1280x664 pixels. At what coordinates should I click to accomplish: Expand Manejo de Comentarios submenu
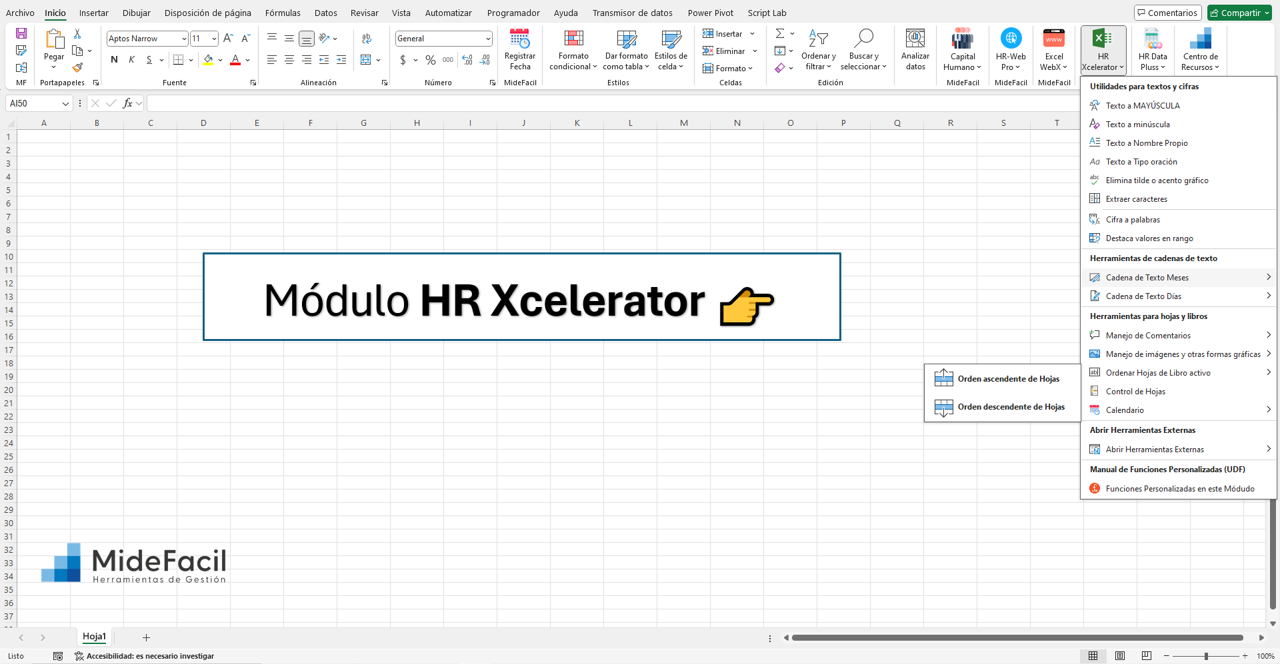coord(1179,335)
